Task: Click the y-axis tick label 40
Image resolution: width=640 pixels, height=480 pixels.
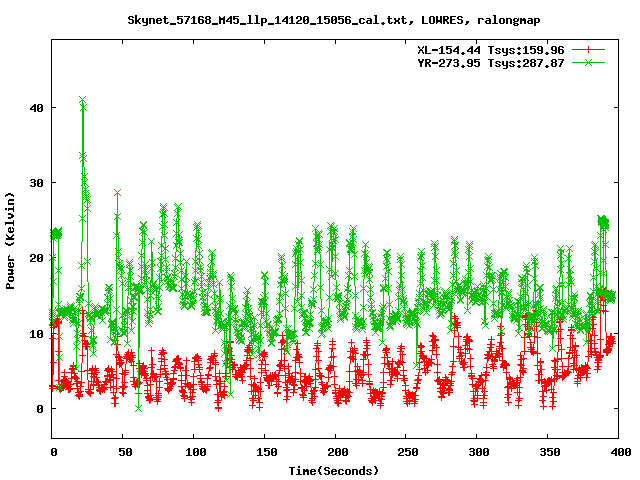Action: [x=36, y=108]
